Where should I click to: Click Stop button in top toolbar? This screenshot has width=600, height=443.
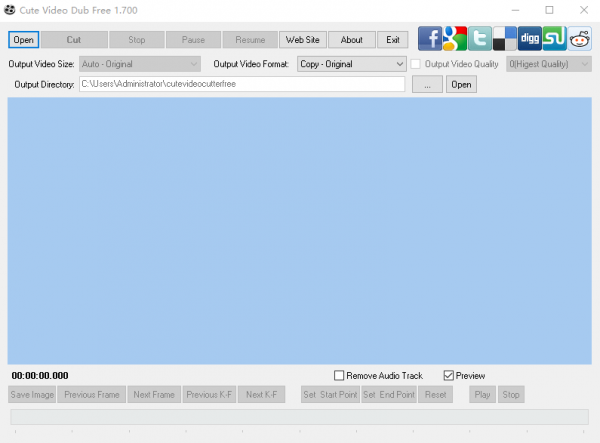tap(137, 40)
